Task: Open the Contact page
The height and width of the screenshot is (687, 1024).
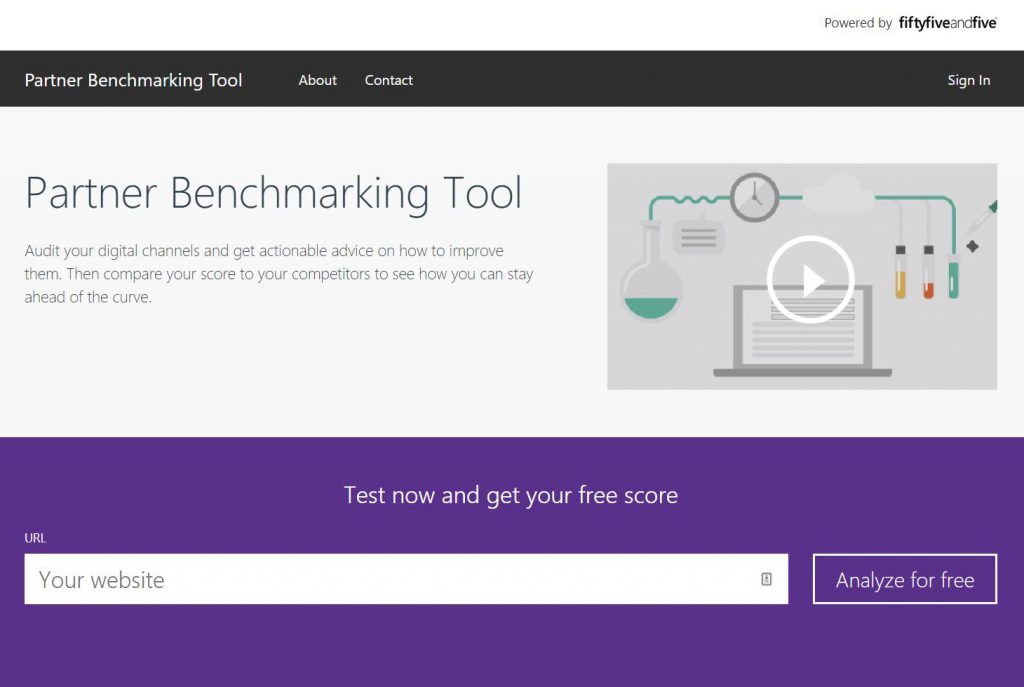Action: point(389,80)
